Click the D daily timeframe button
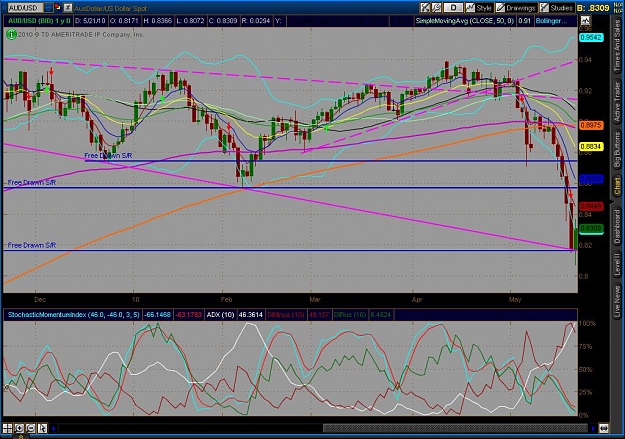This screenshot has width=625, height=439. click(x=453, y=8)
